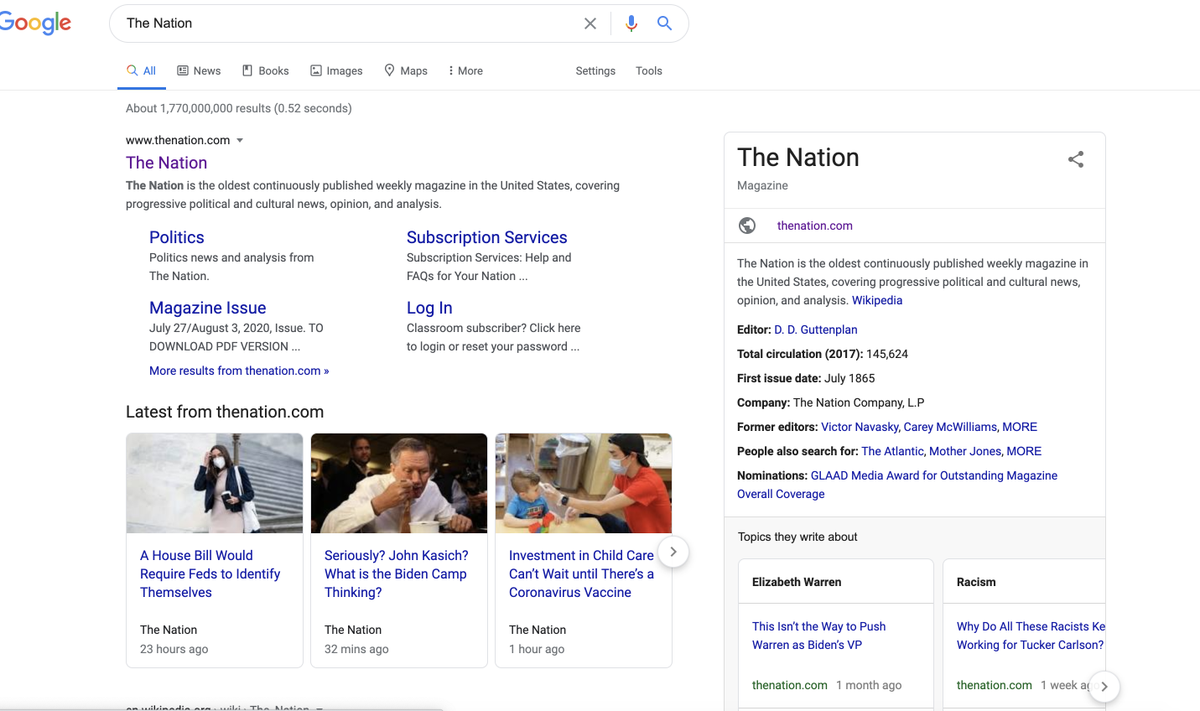
Task: Open Mother Jones related search link
Action: click(x=964, y=451)
